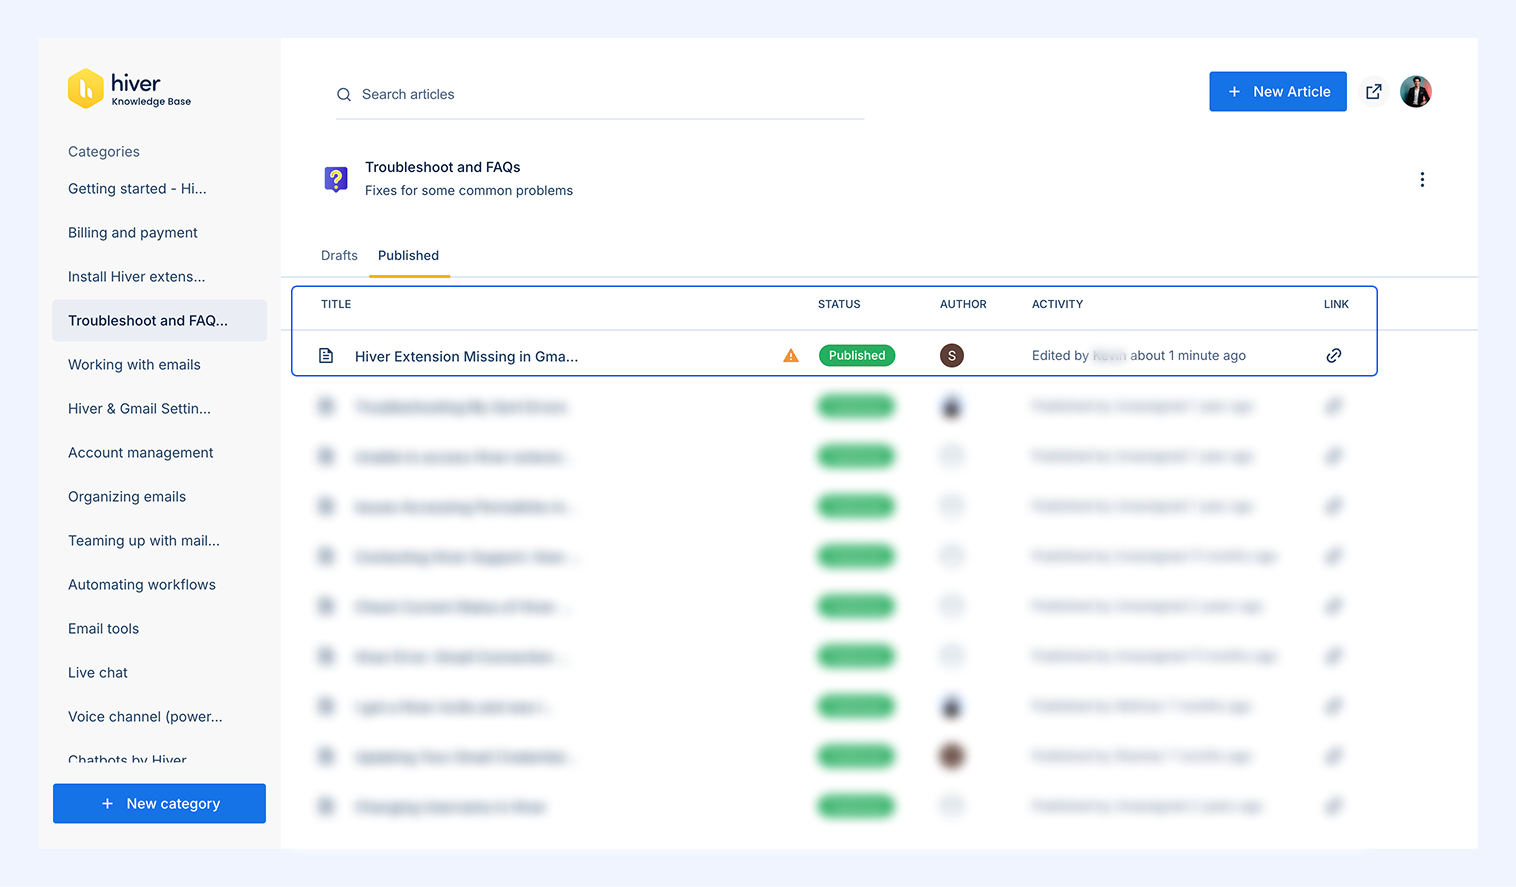The height and width of the screenshot is (887, 1516).
Task: Select the Published tab
Action: pos(408,256)
